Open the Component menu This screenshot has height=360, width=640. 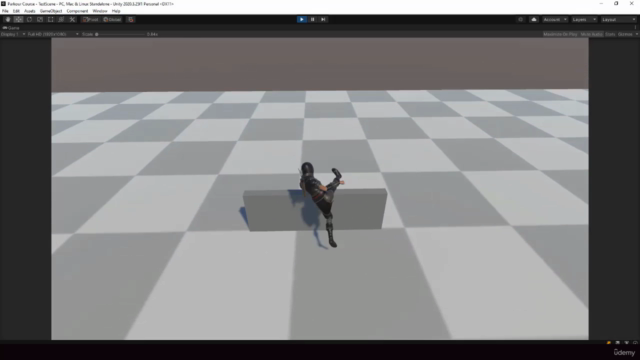77,11
